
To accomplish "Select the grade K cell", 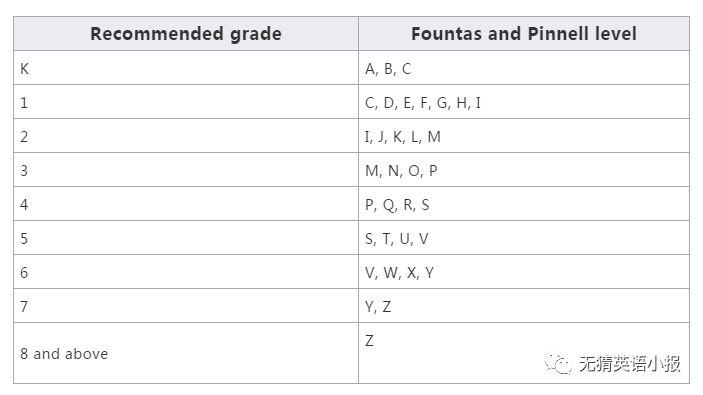I will coord(186,68).
